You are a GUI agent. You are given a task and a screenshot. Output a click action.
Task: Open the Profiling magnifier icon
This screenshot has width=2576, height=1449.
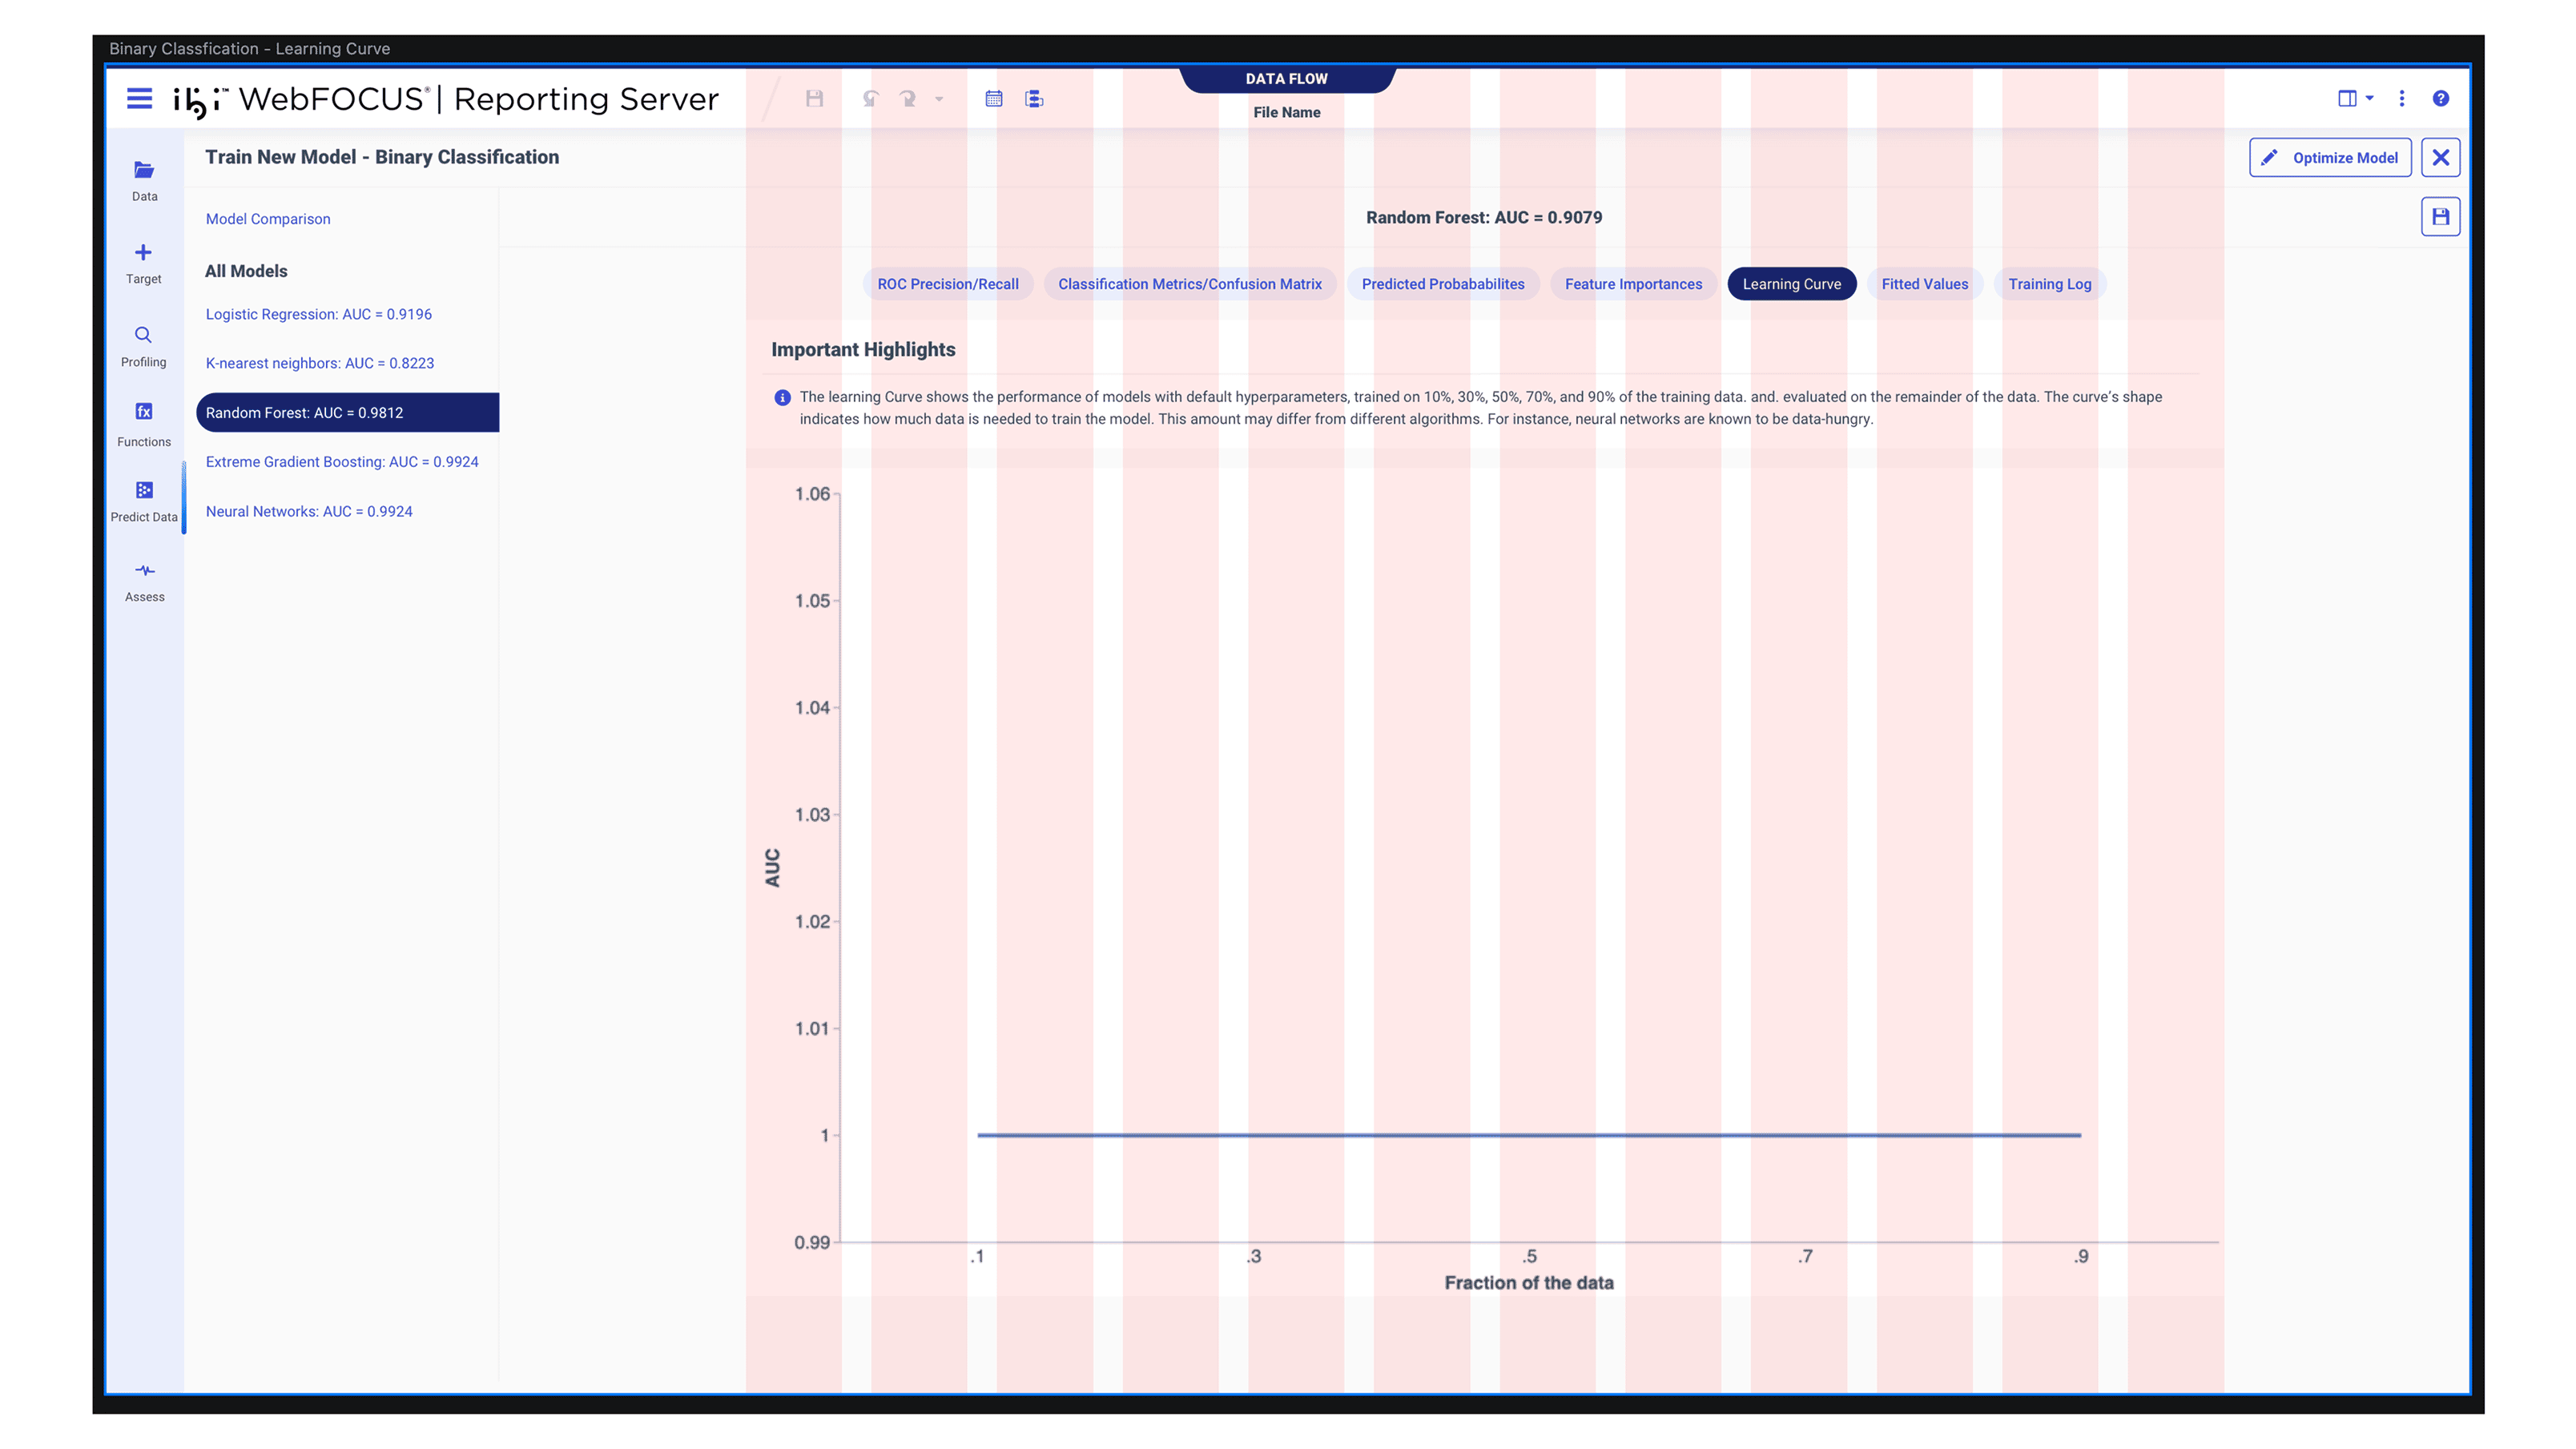tap(143, 335)
